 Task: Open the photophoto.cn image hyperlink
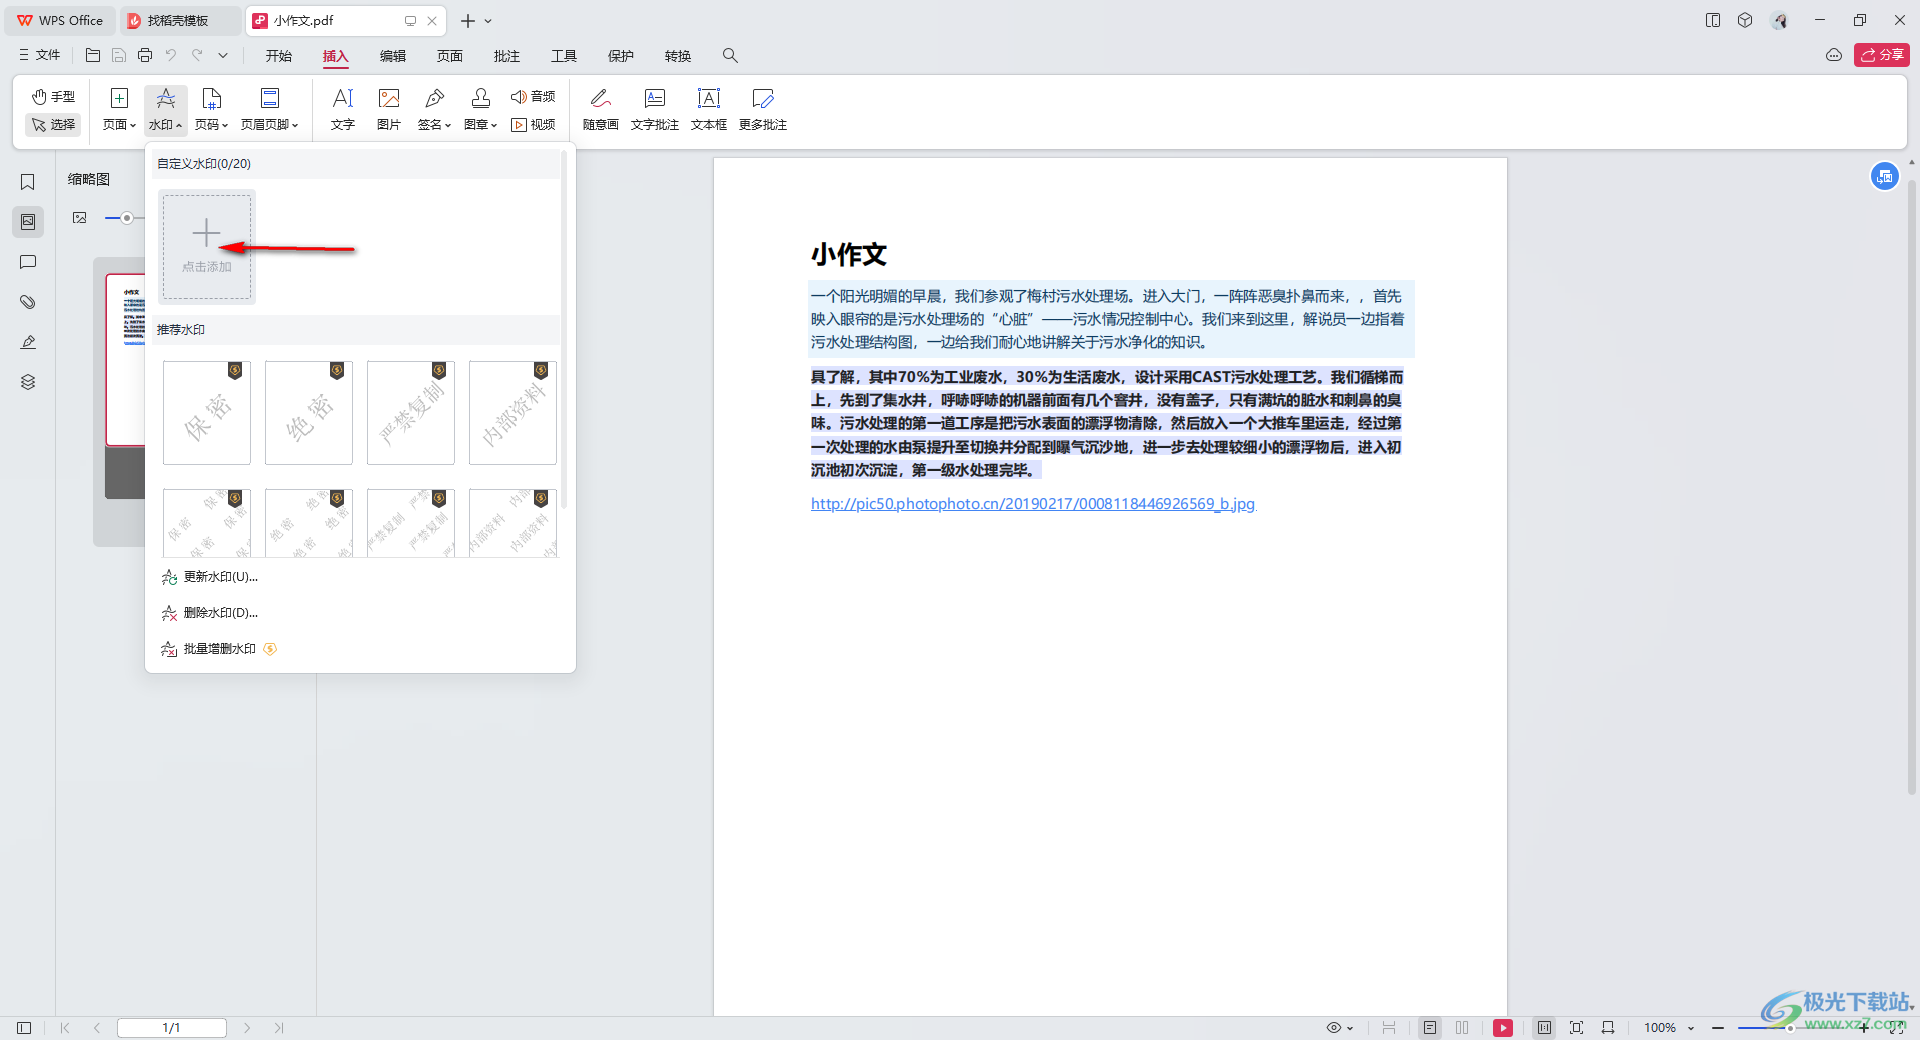tap(1033, 504)
